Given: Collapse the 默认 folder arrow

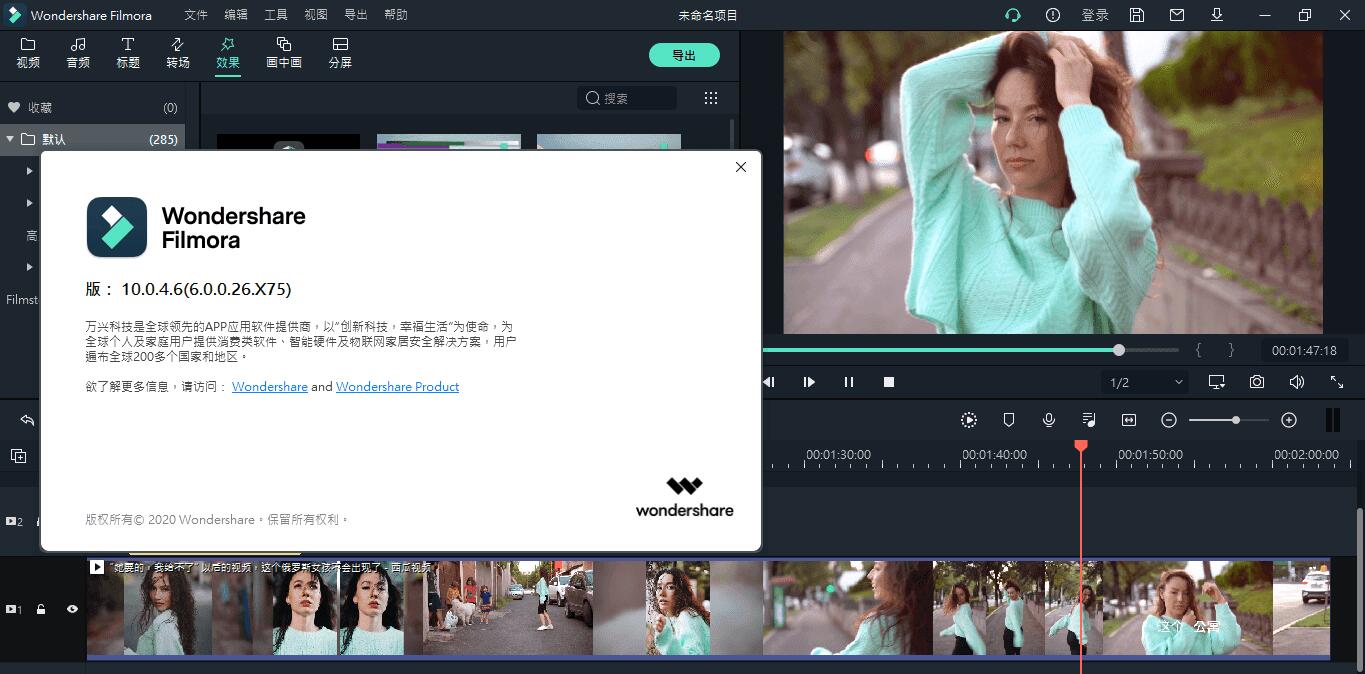Looking at the screenshot, I should tap(10, 139).
